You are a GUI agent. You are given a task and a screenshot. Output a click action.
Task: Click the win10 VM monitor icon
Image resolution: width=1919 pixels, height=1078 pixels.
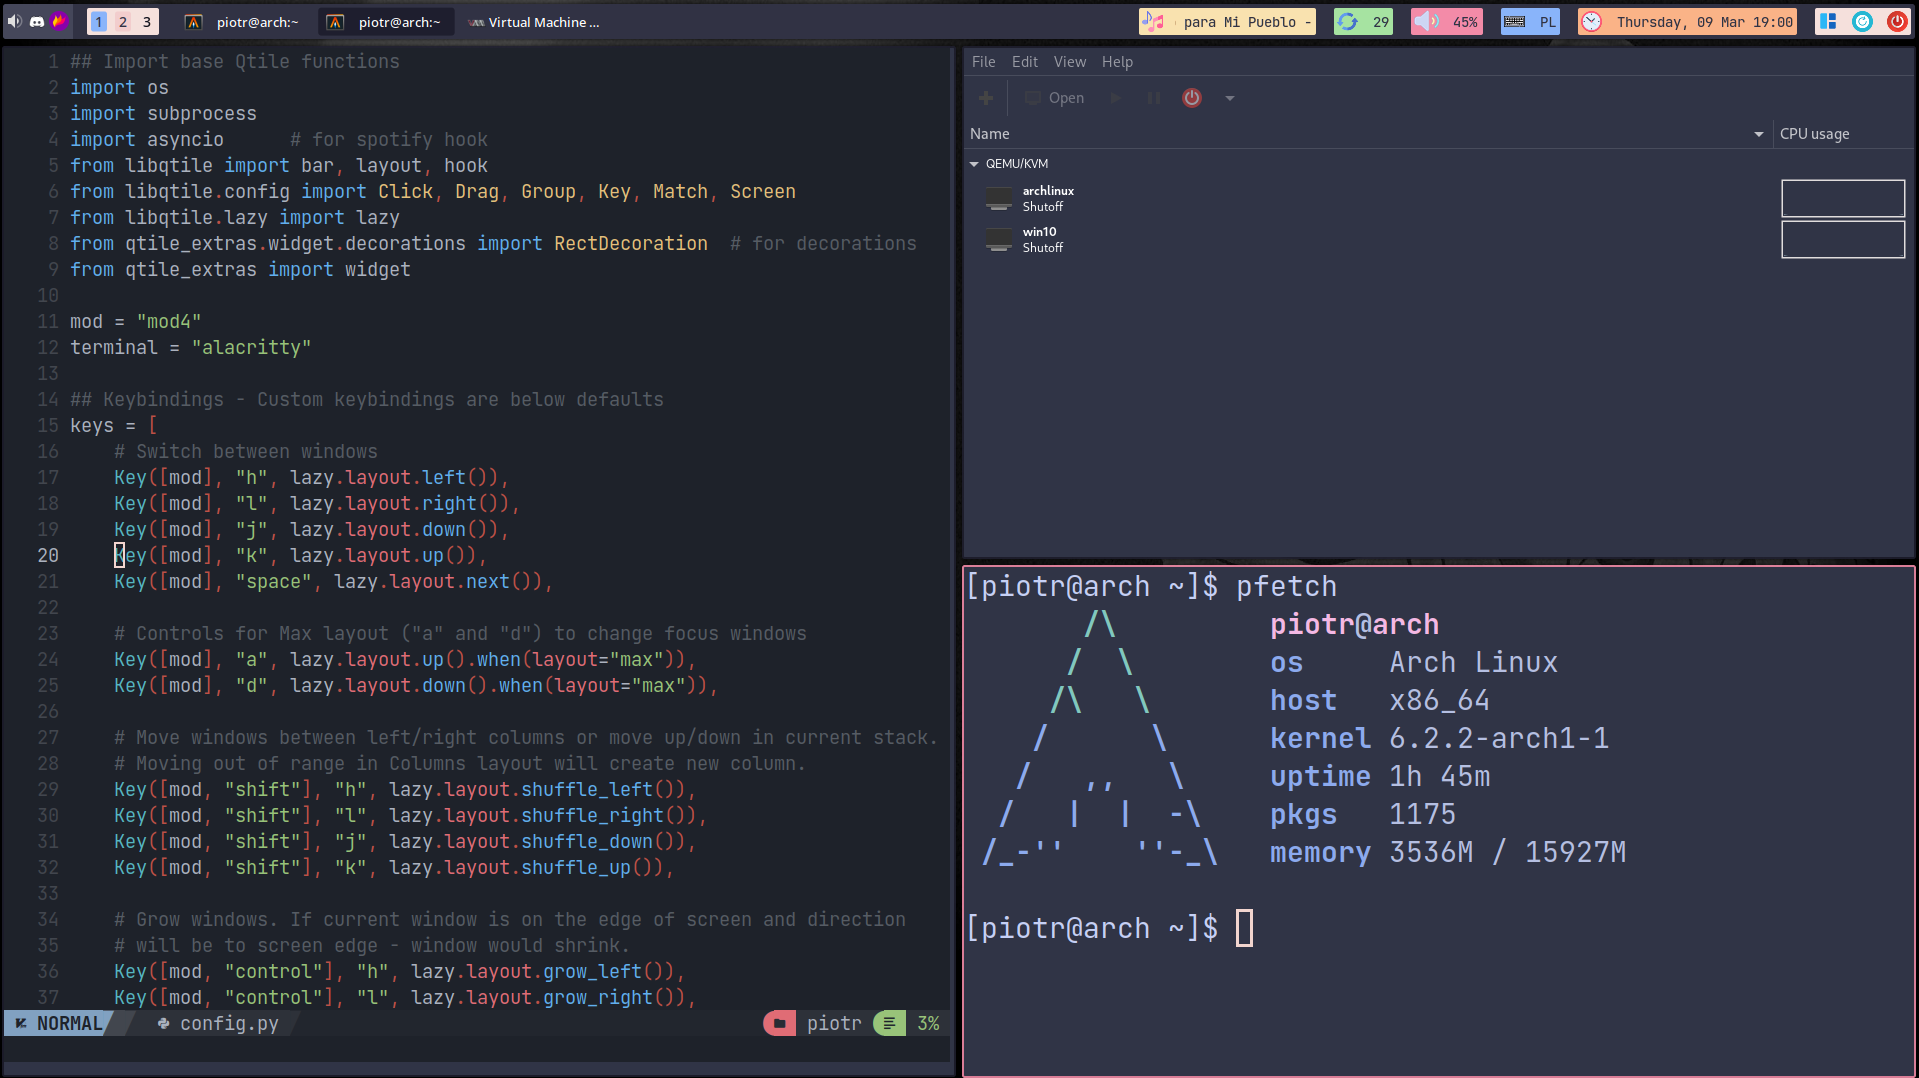coord(999,240)
